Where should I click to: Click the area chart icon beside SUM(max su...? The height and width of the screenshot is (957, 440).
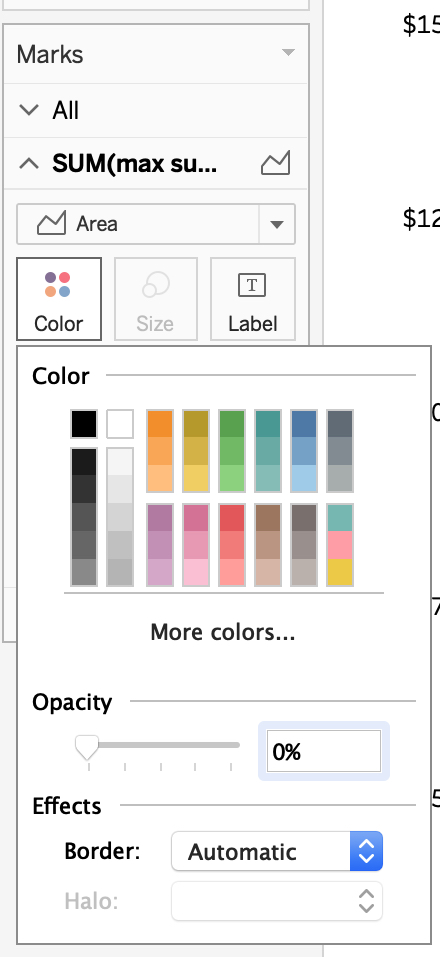pos(275,164)
